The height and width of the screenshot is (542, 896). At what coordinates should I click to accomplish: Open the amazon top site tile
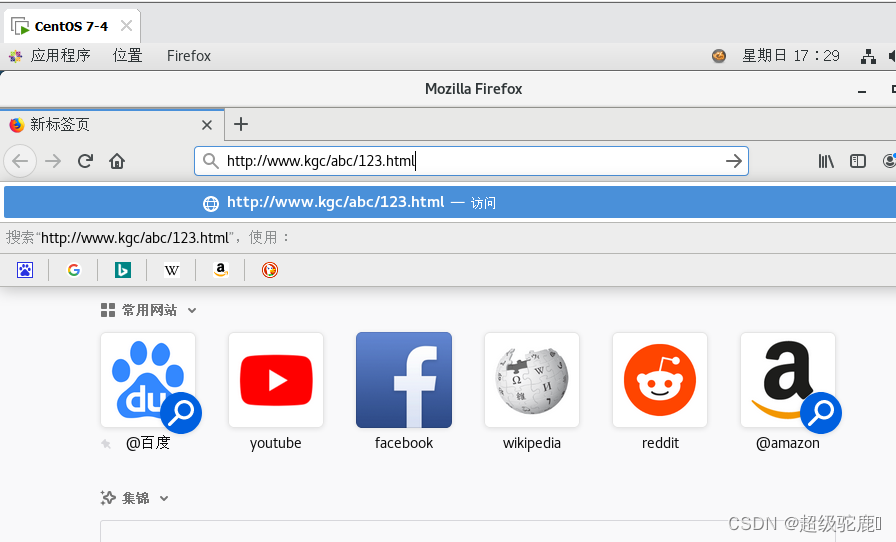[x=788, y=380]
